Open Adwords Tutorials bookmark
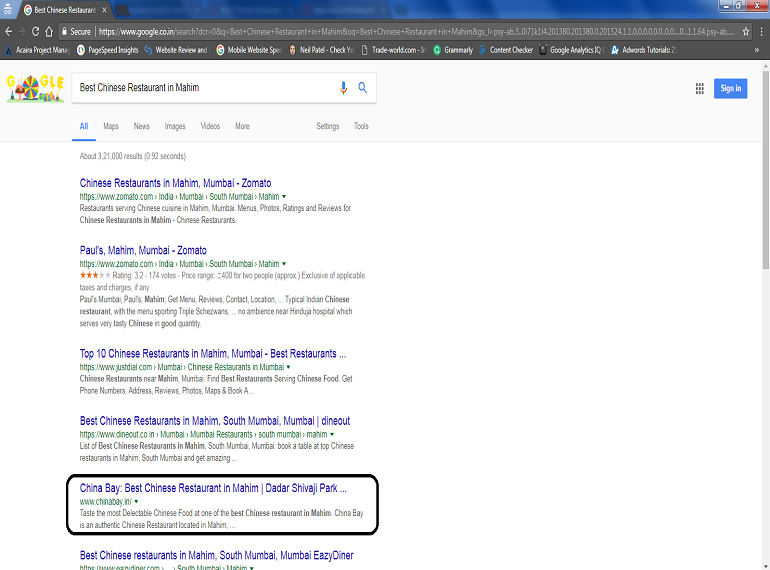 click(x=644, y=50)
